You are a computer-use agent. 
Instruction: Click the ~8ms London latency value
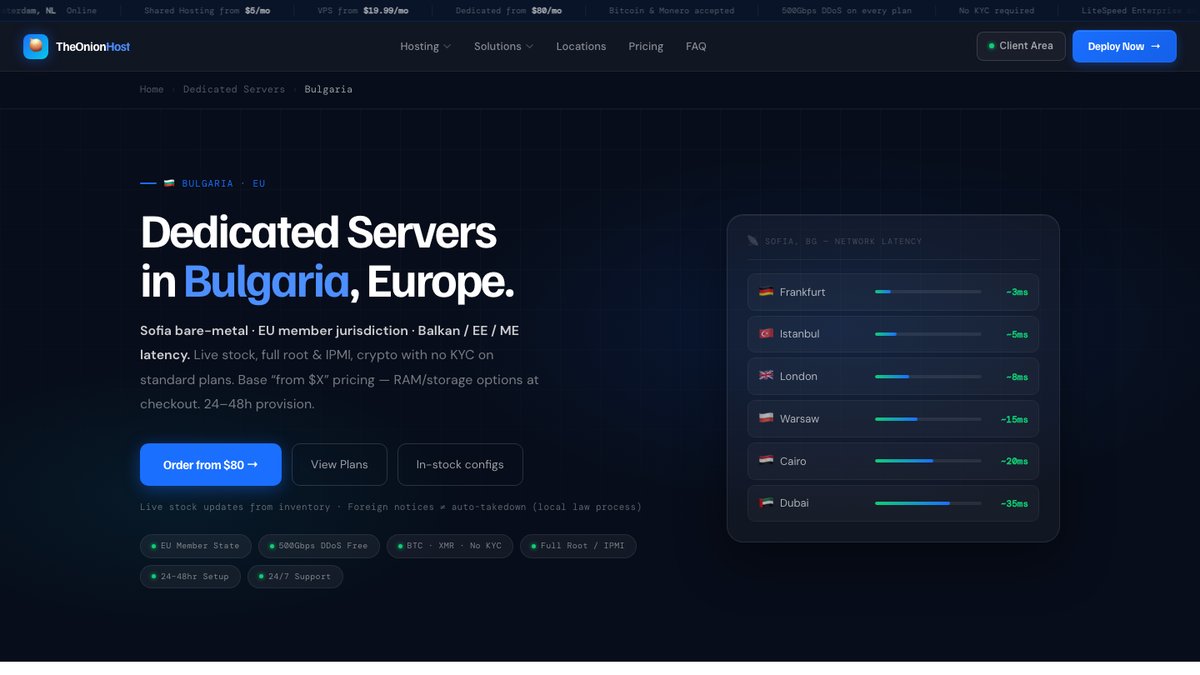(x=1017, y=376)
